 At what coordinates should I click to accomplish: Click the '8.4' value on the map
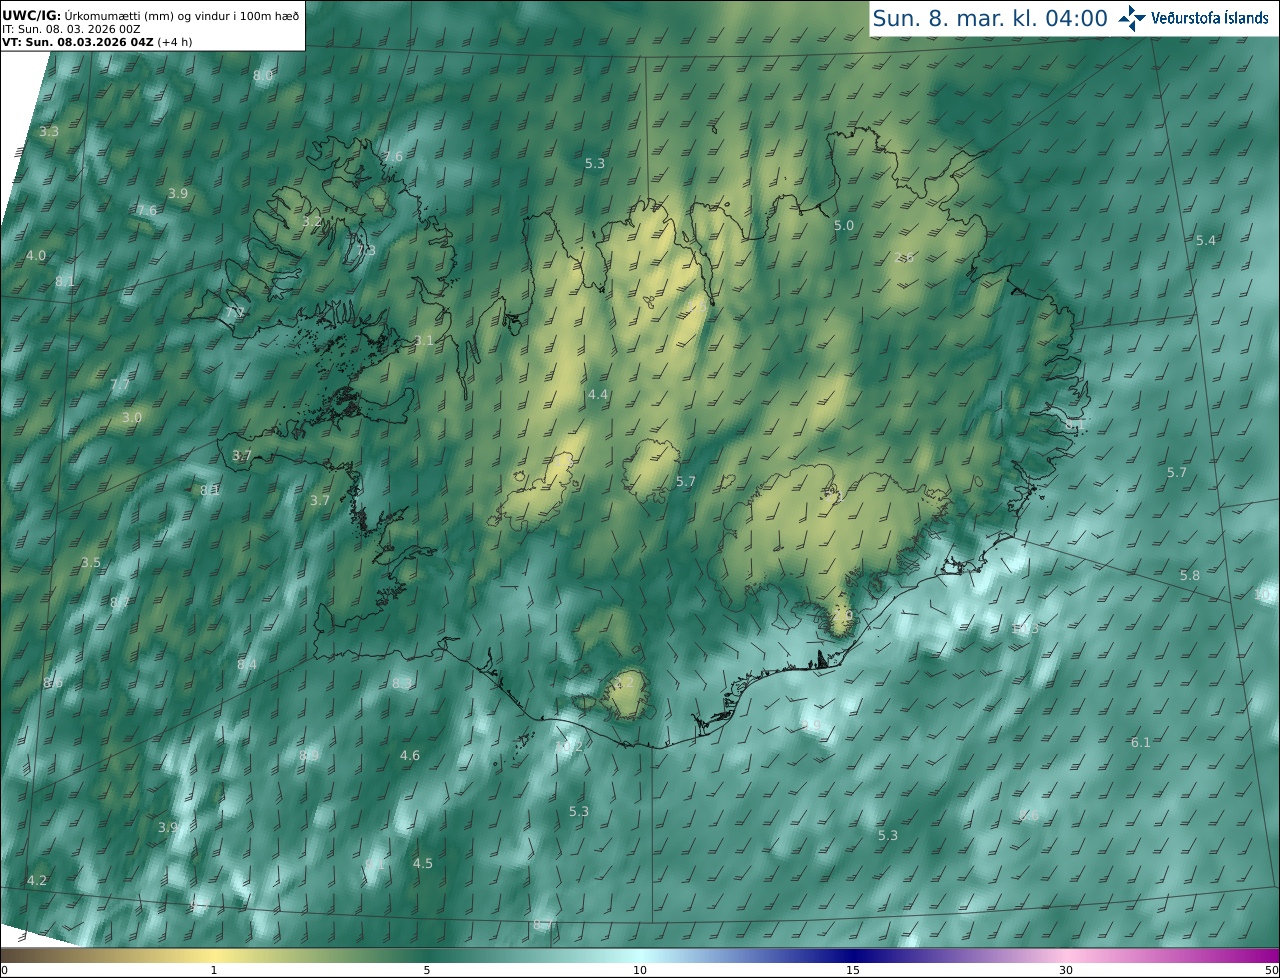coord(247,666)
